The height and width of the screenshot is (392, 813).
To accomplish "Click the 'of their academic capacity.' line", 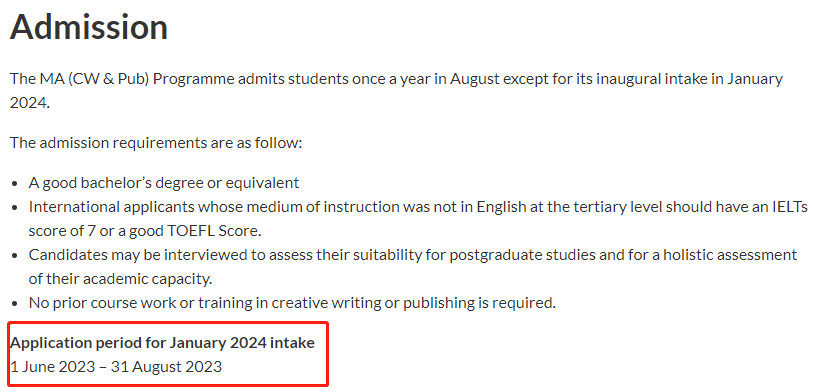I will (120, 279).
